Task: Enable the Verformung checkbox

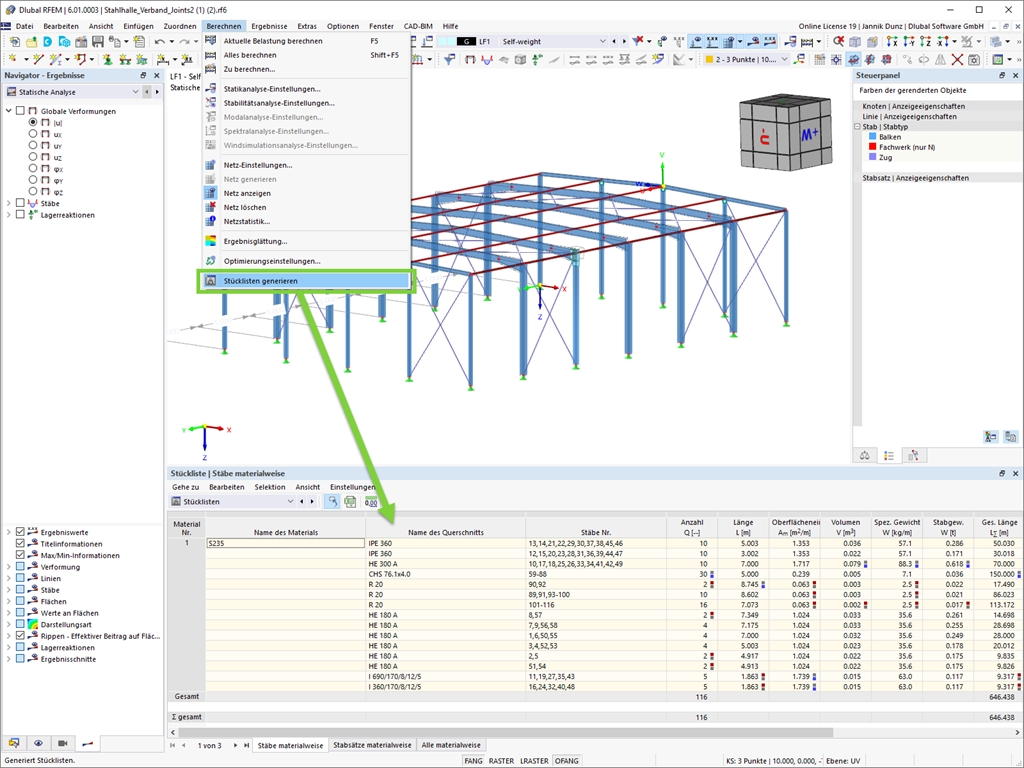Action: 20,566
